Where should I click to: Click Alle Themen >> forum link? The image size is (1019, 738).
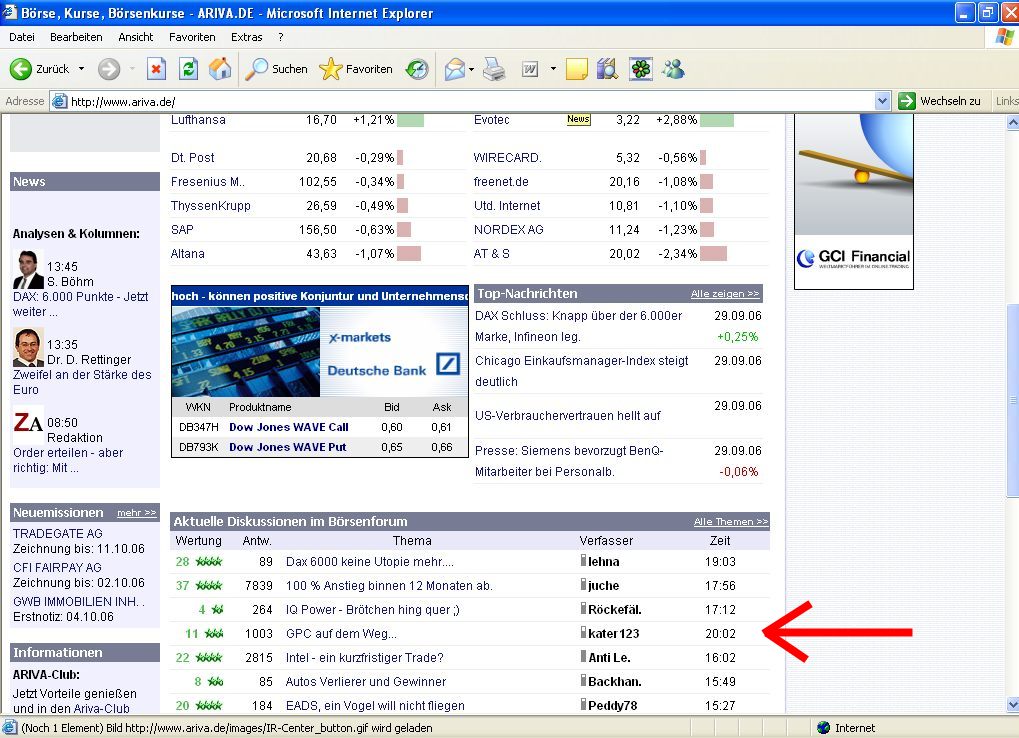(x=730, y=522)
